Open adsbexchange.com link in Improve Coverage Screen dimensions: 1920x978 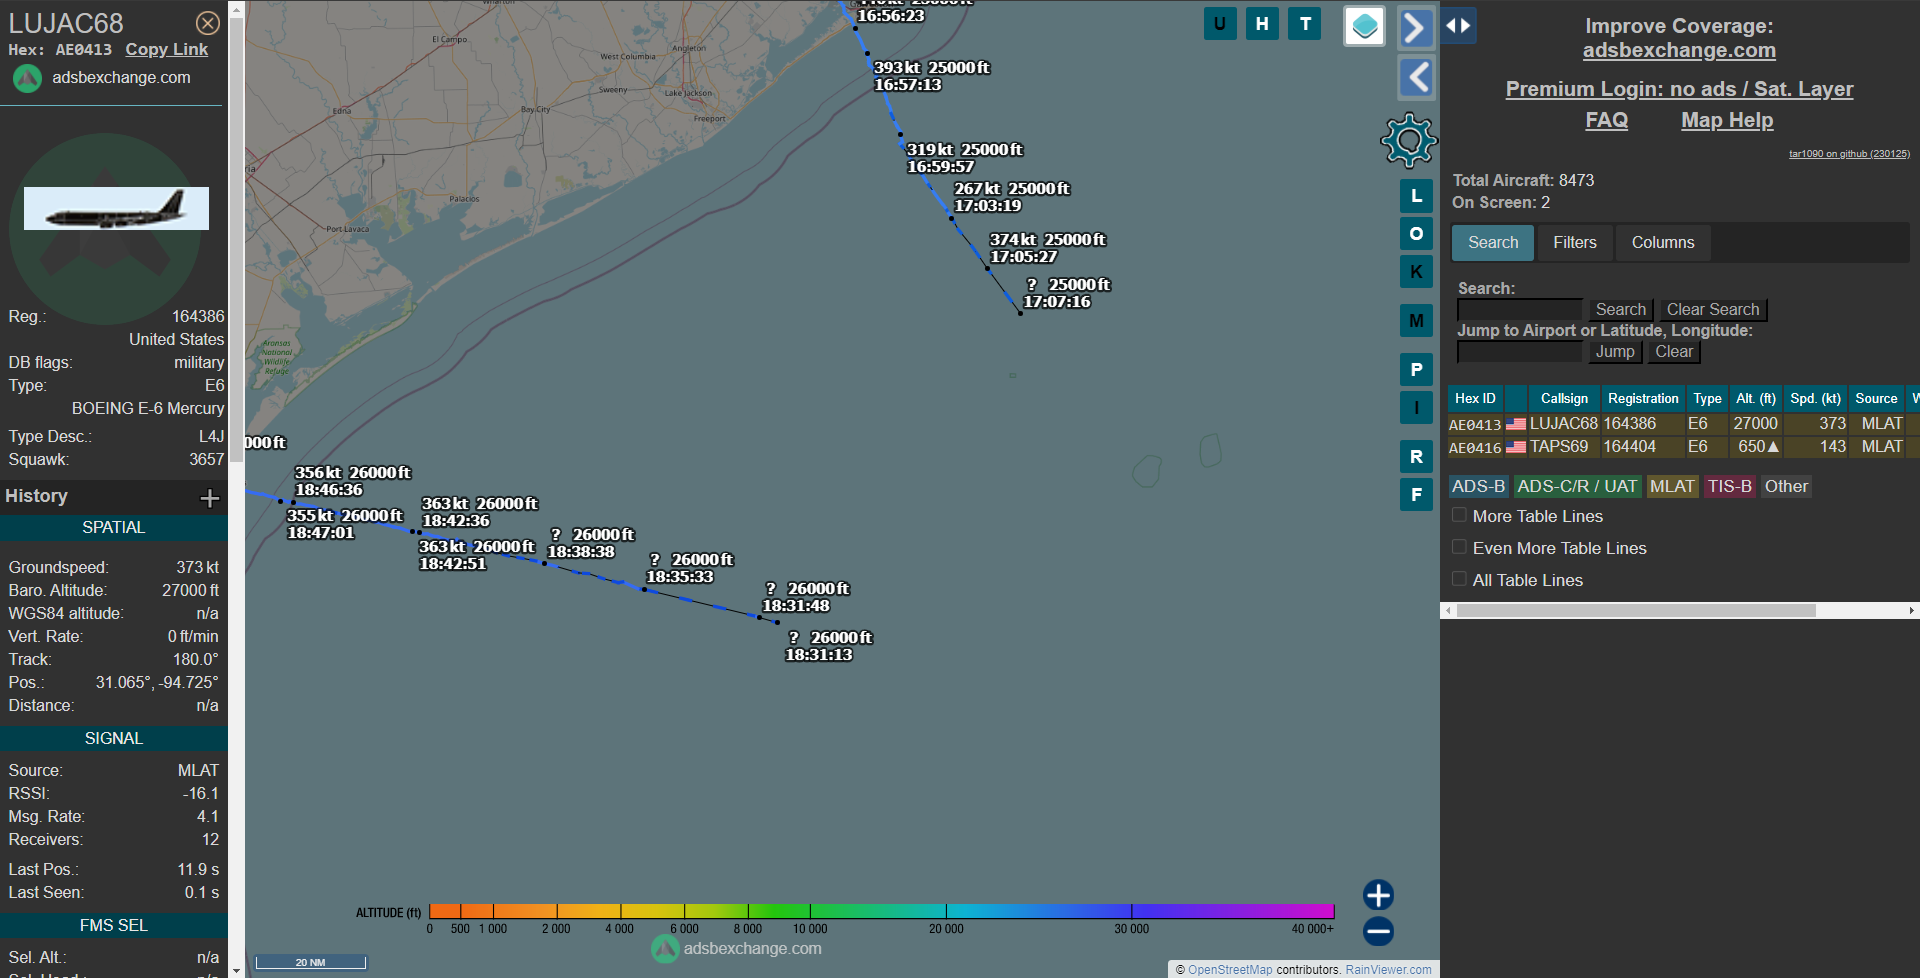point(1679,50)
